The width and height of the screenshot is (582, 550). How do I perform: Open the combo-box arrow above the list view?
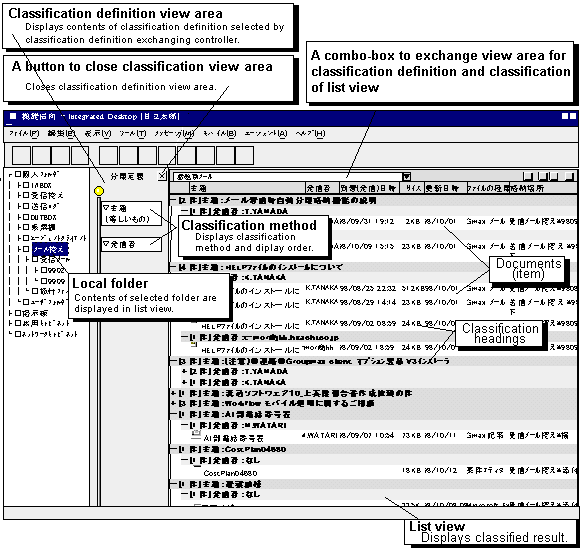tap(407, 177)
